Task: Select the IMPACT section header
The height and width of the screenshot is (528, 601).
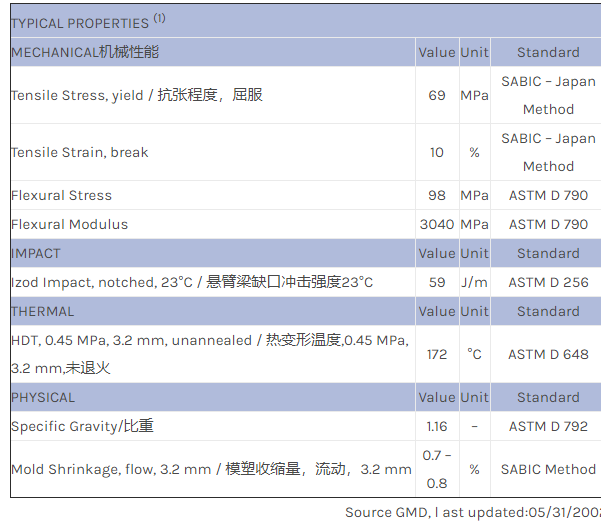Action: point(36,253)
